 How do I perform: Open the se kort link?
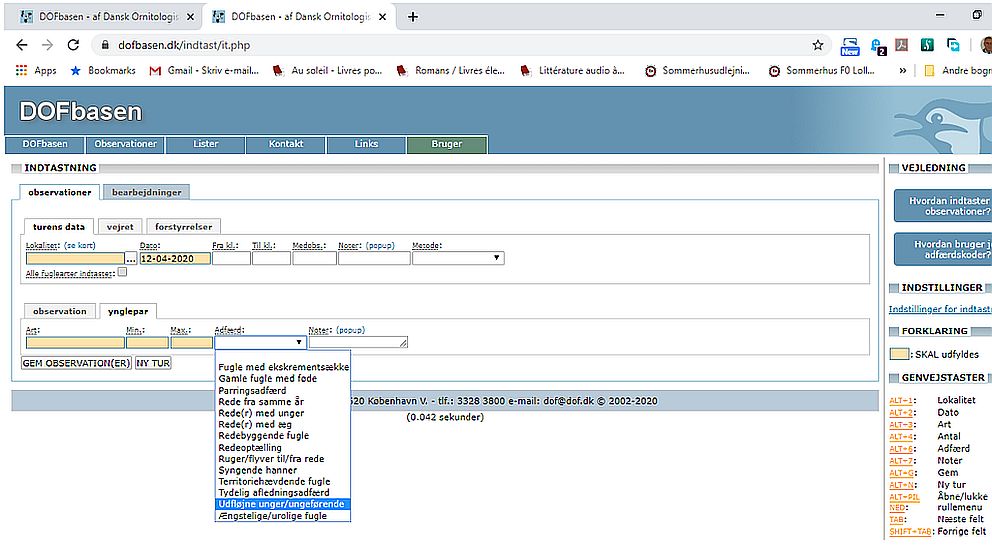[x=80, y=245]
